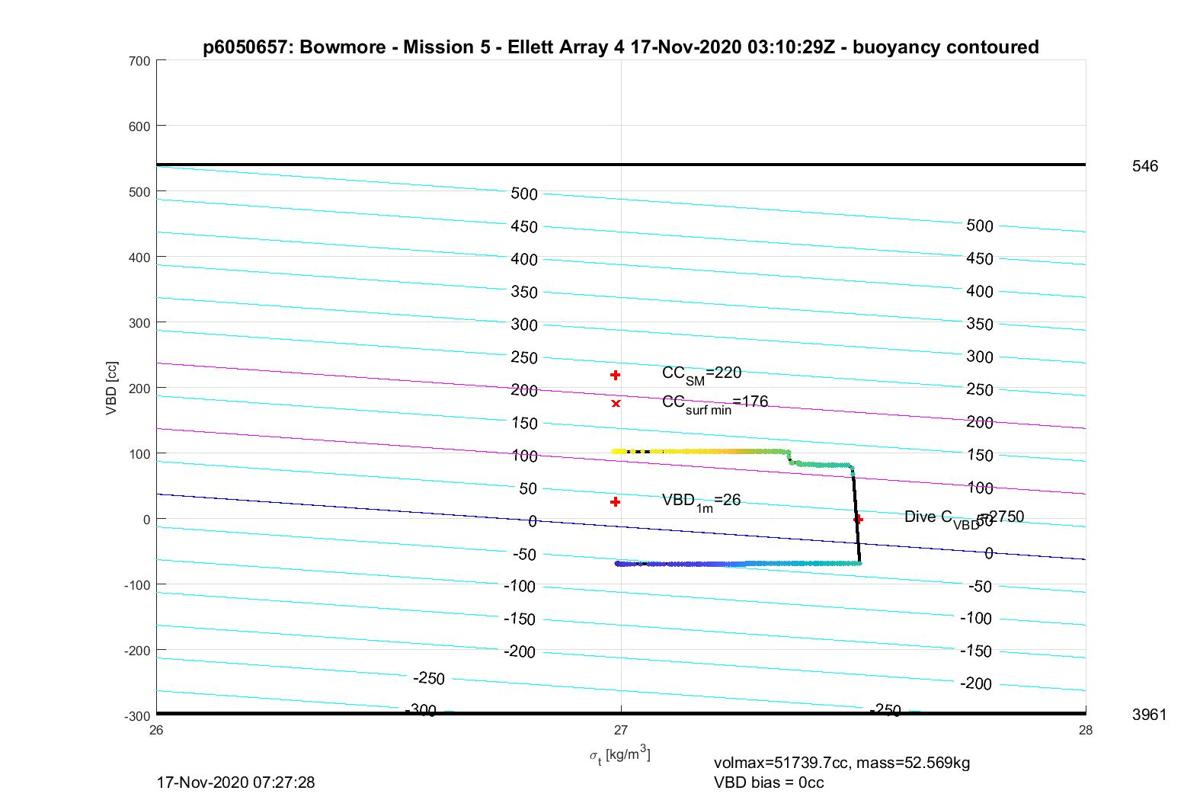Click the black vertical data segment near 27.5
This screenshot has height=804, width=1200.
coord(856,515)
